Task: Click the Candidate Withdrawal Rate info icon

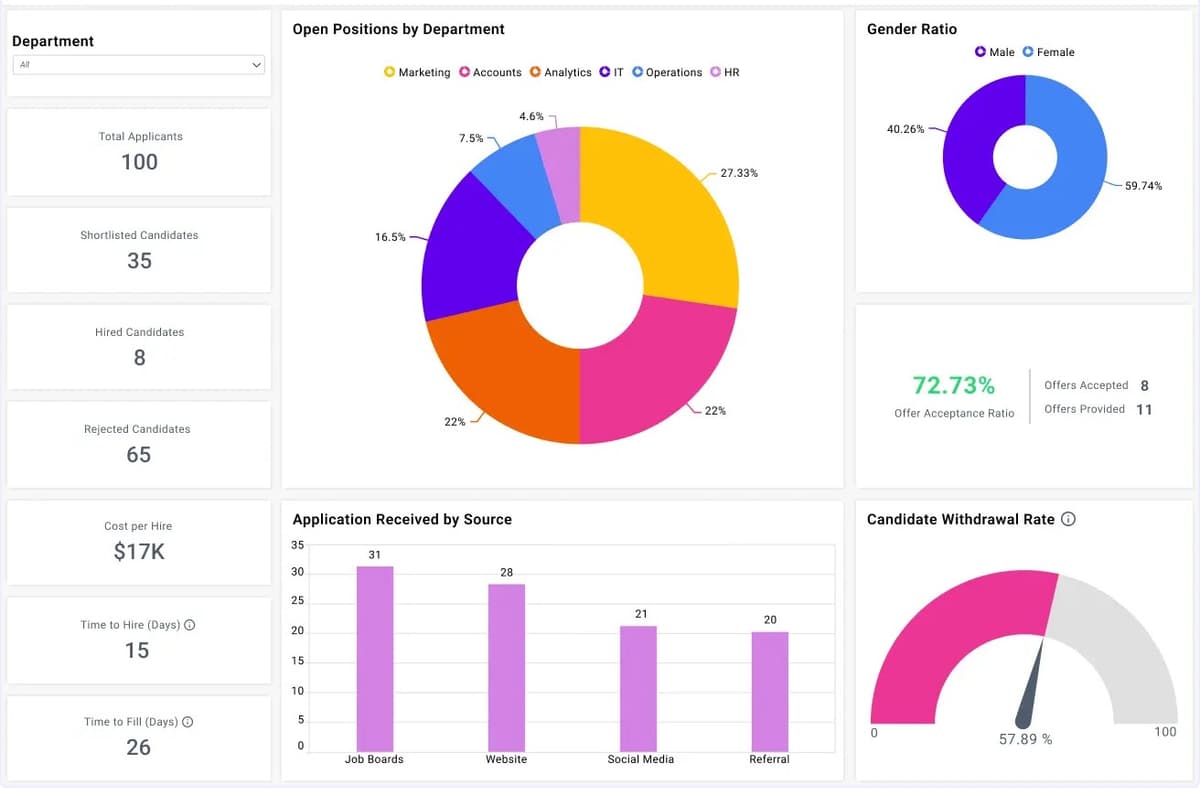Action: coord(1069,519)
